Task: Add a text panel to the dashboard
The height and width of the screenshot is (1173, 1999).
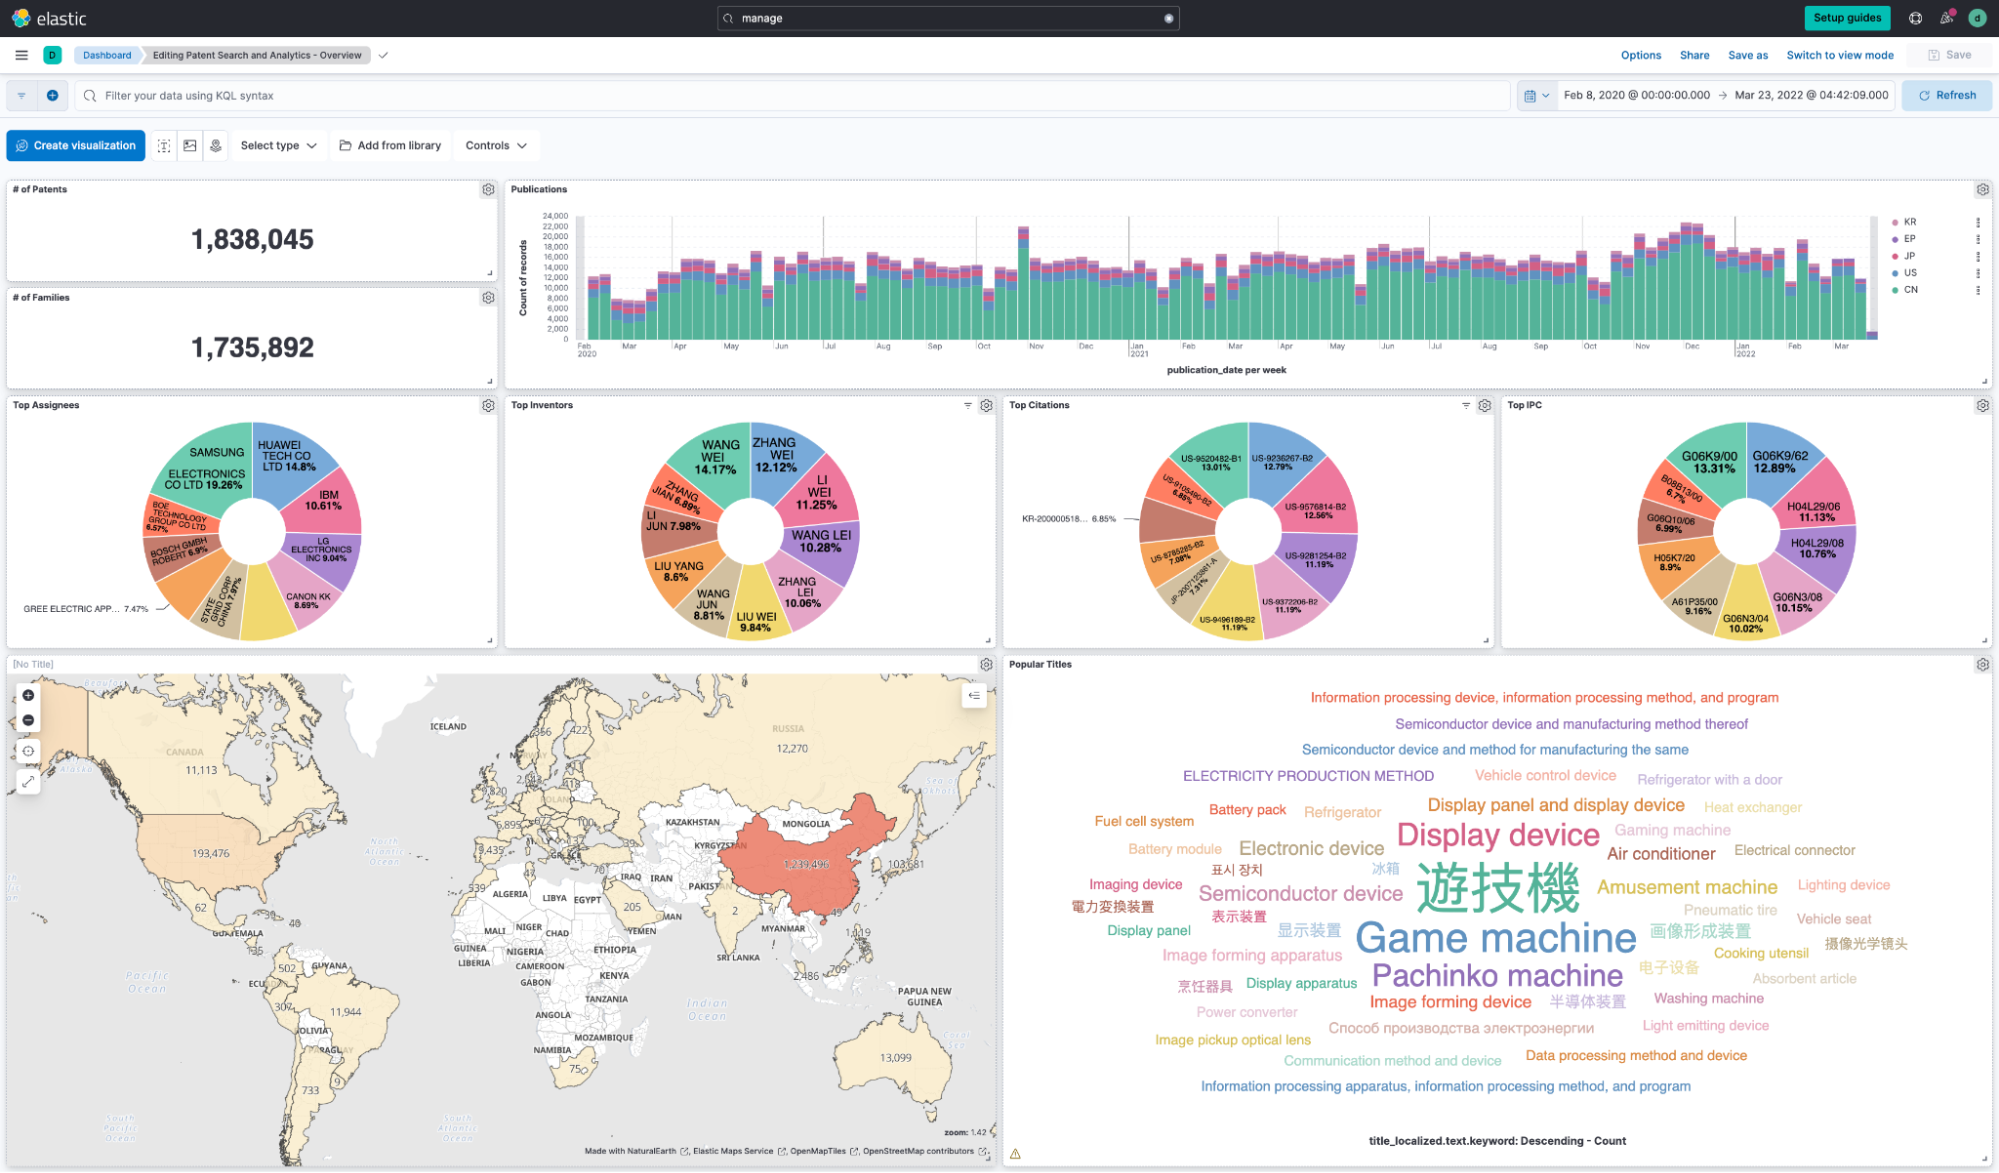Action: [x=164, y=145]
